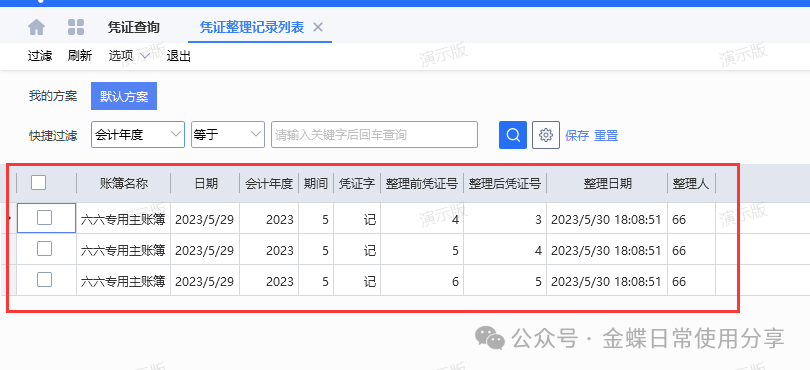Switch to the 凭证查询 tab
810x370 pixels.
[133, 27]
